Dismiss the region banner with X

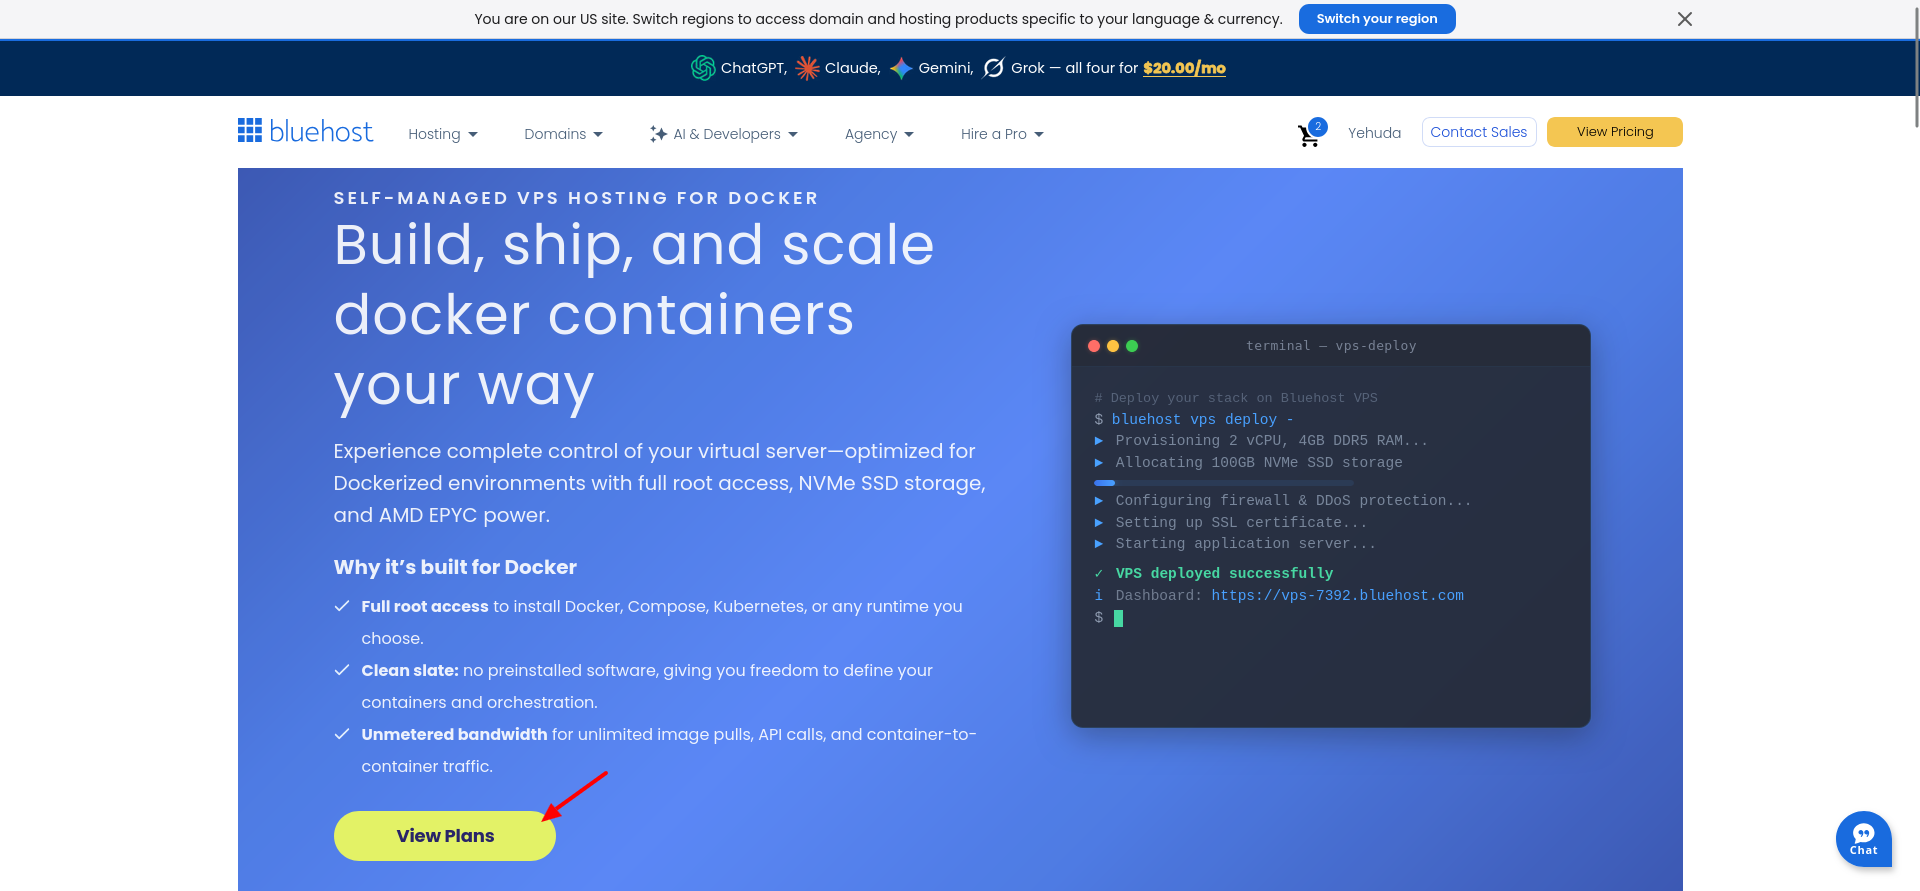pyautogui.click(x=1685, y=19)
